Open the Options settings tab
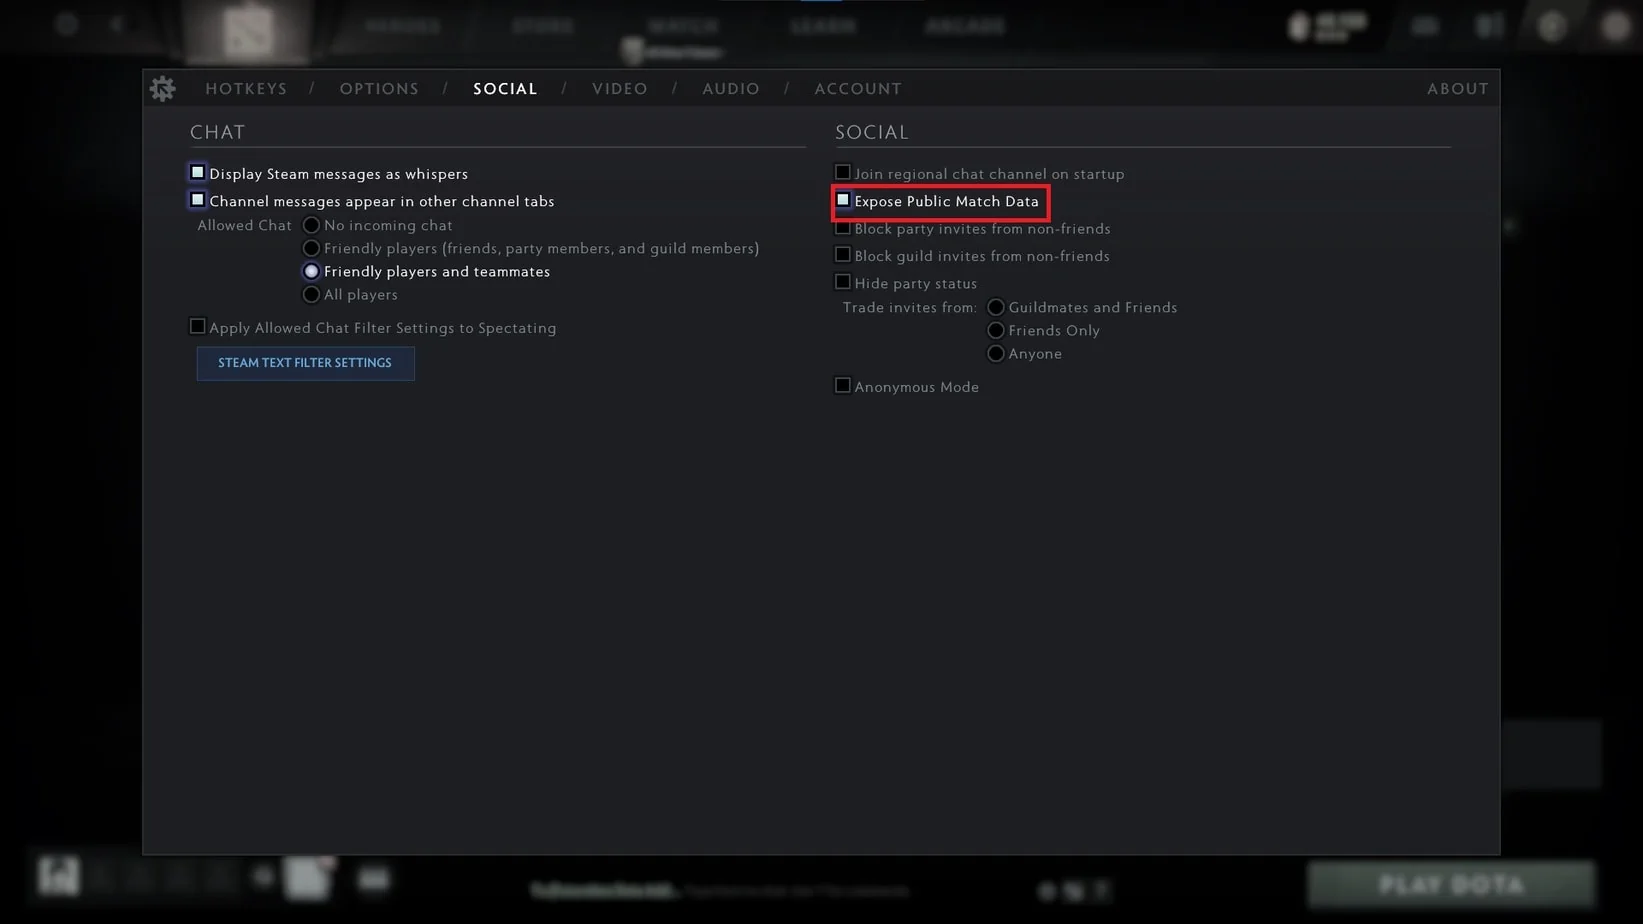 [379, 89]
